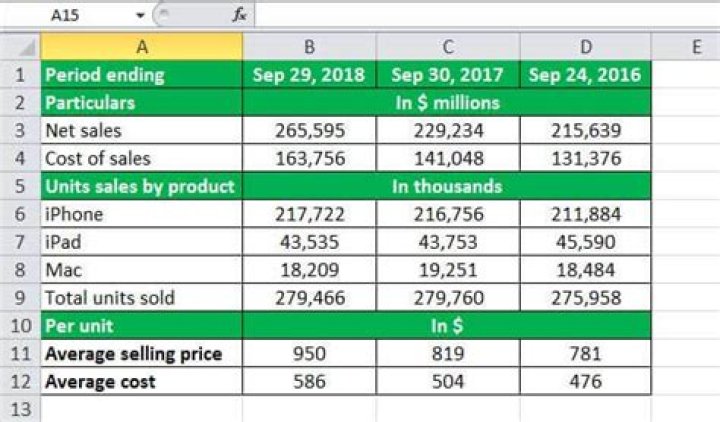Select the Total units sold cell

[141, 297]
